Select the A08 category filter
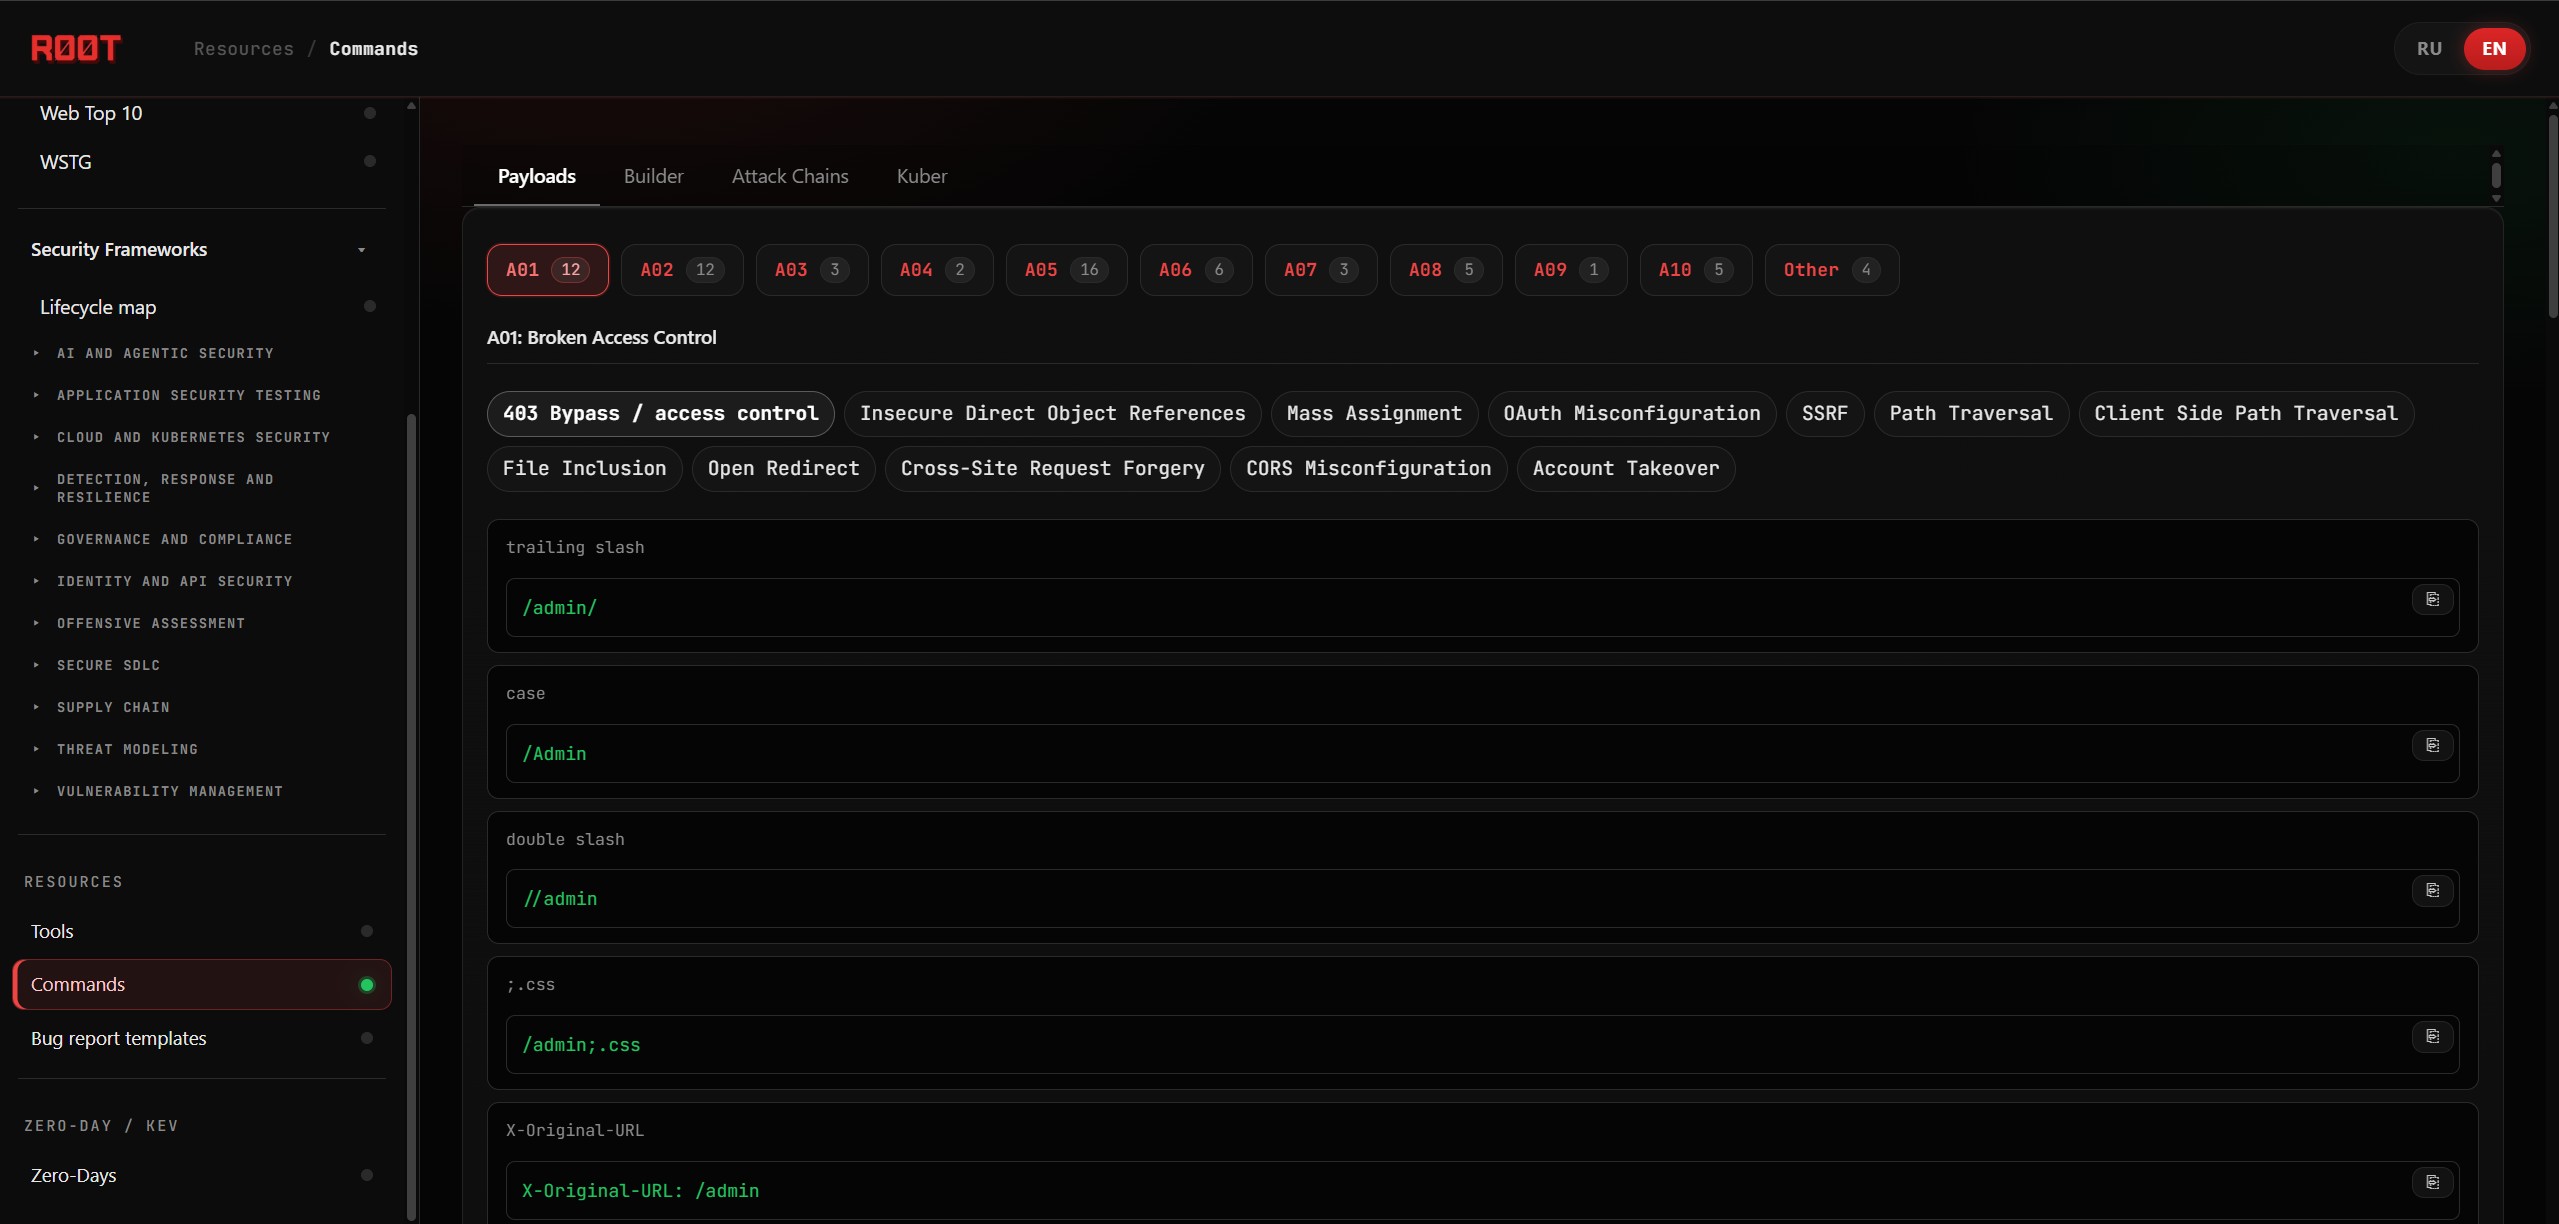Viewport: 2559px width, 1224px height. pos(1446,270)
